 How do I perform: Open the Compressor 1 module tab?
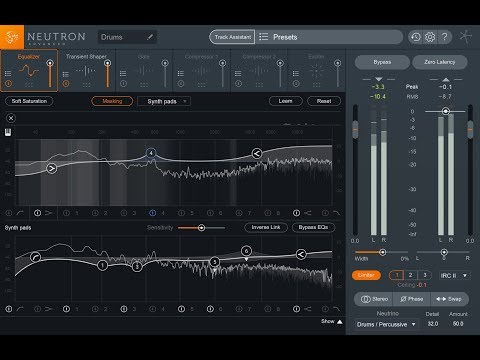(201, 70)
